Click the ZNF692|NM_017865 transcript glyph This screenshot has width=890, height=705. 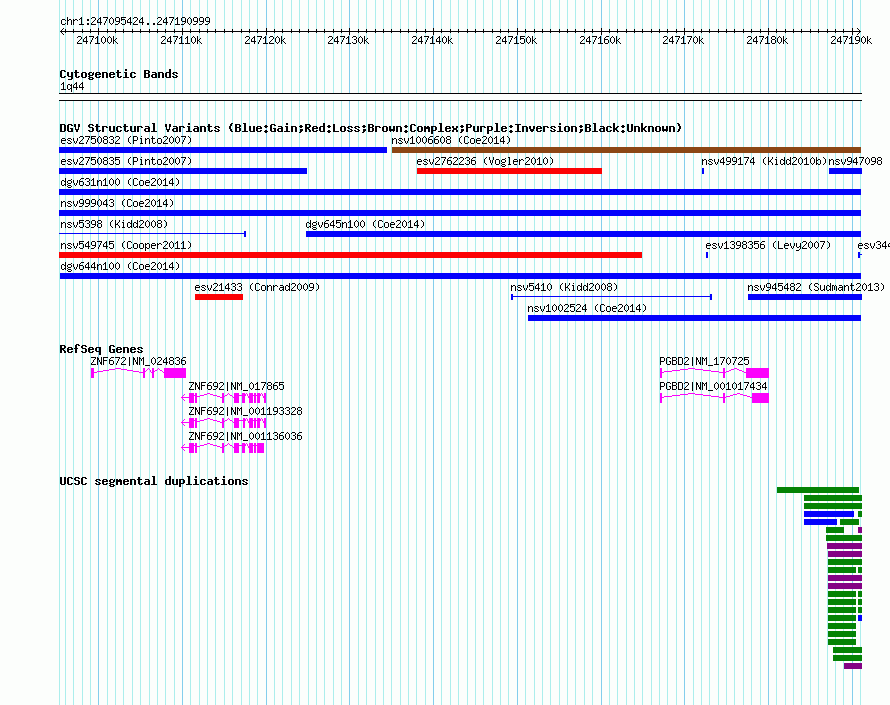pyautogui.click(x=224, y=398)
